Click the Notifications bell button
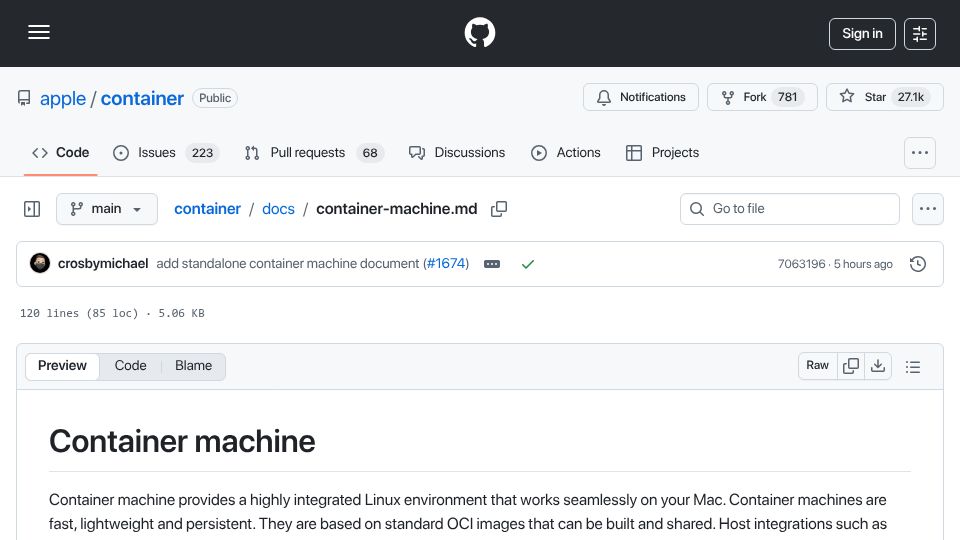The width and height of the screenshot is (960, 540). 640,97
